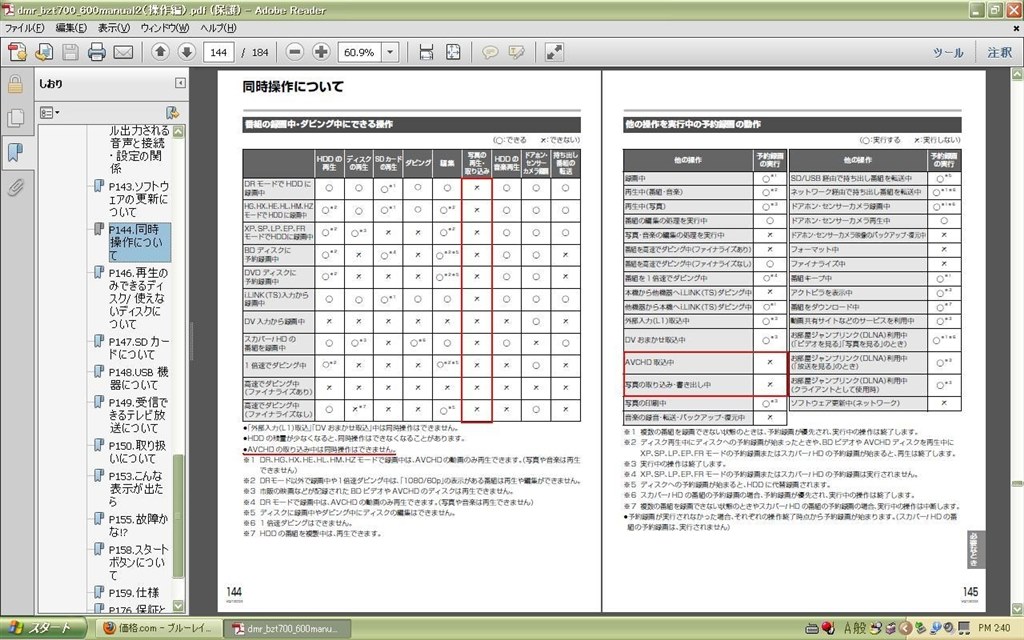1024x640 pixels.
Task: Select bookmark P143.ソフトウェアの更新について
Action: pos(139,199)
